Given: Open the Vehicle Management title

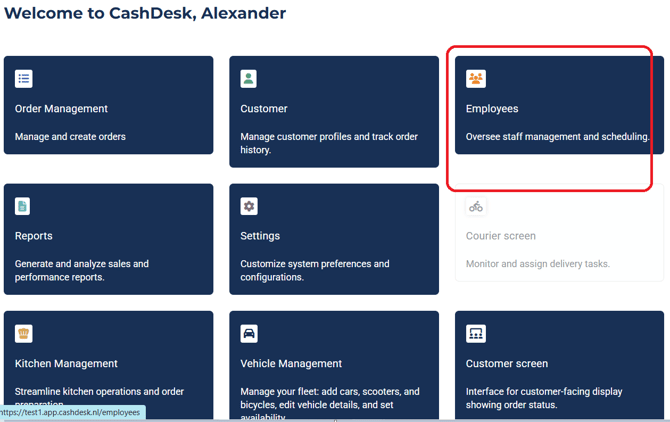Looking at the screenshot, I should (291, 364).
